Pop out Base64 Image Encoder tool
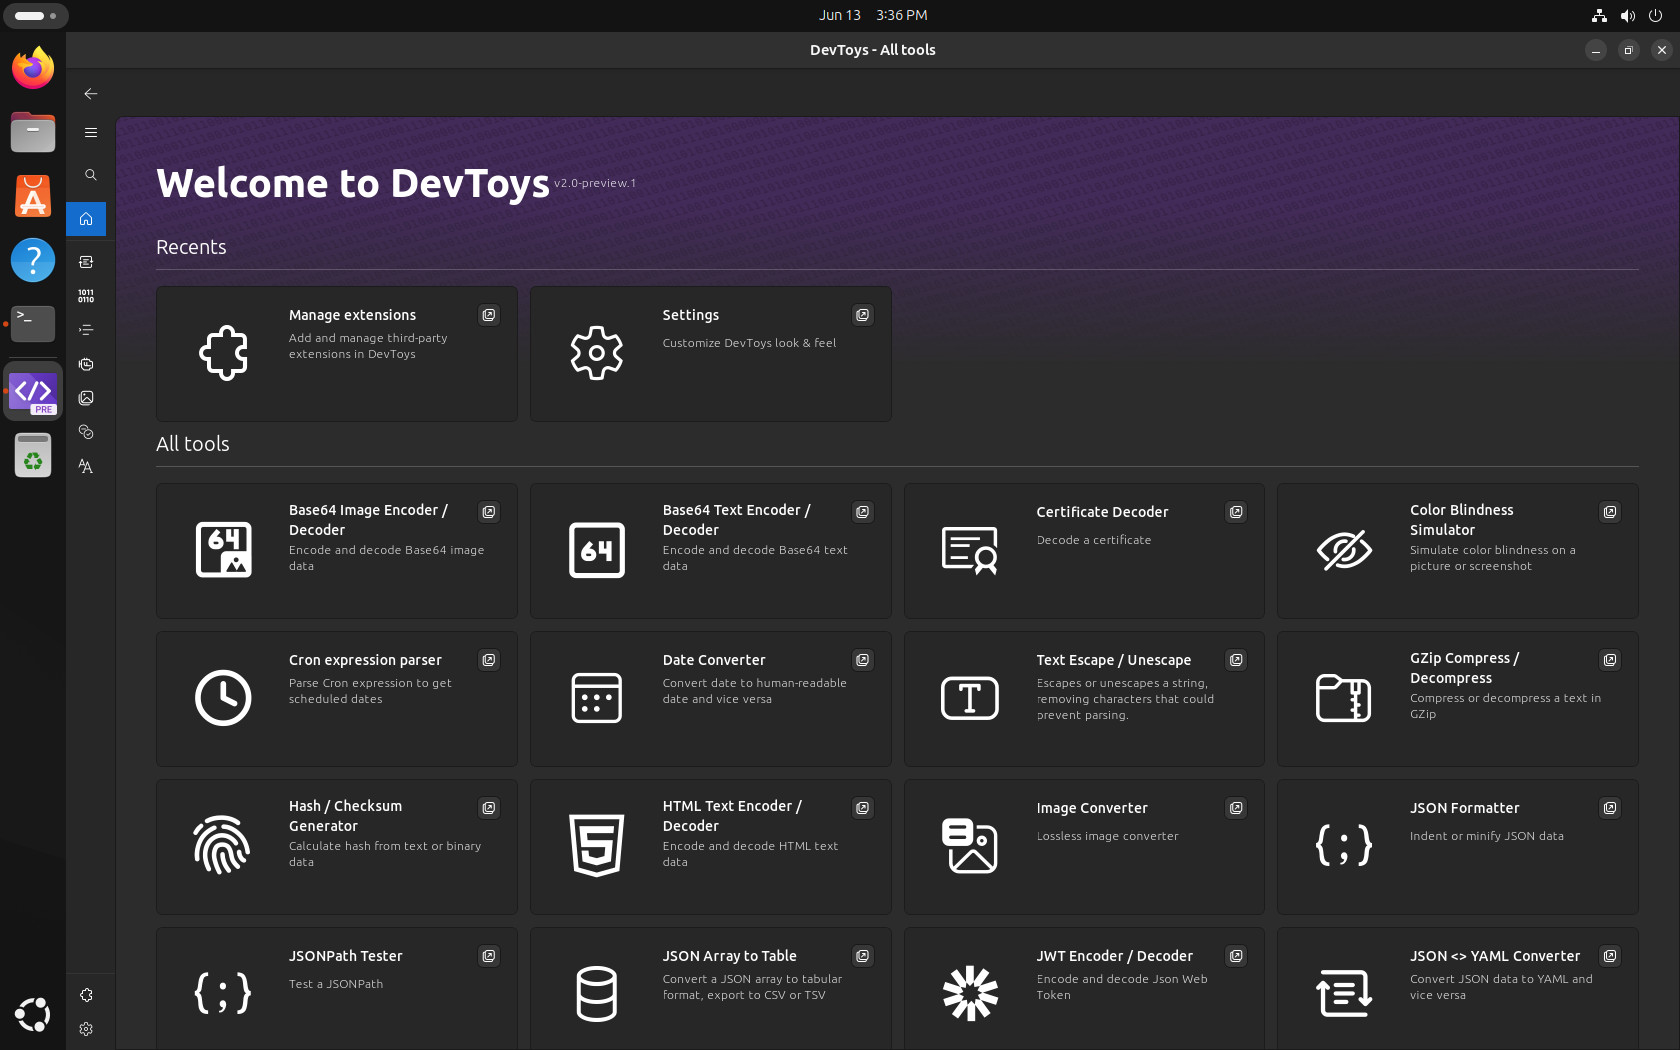The image size is (1680, 1050). [x=489, y=512]
